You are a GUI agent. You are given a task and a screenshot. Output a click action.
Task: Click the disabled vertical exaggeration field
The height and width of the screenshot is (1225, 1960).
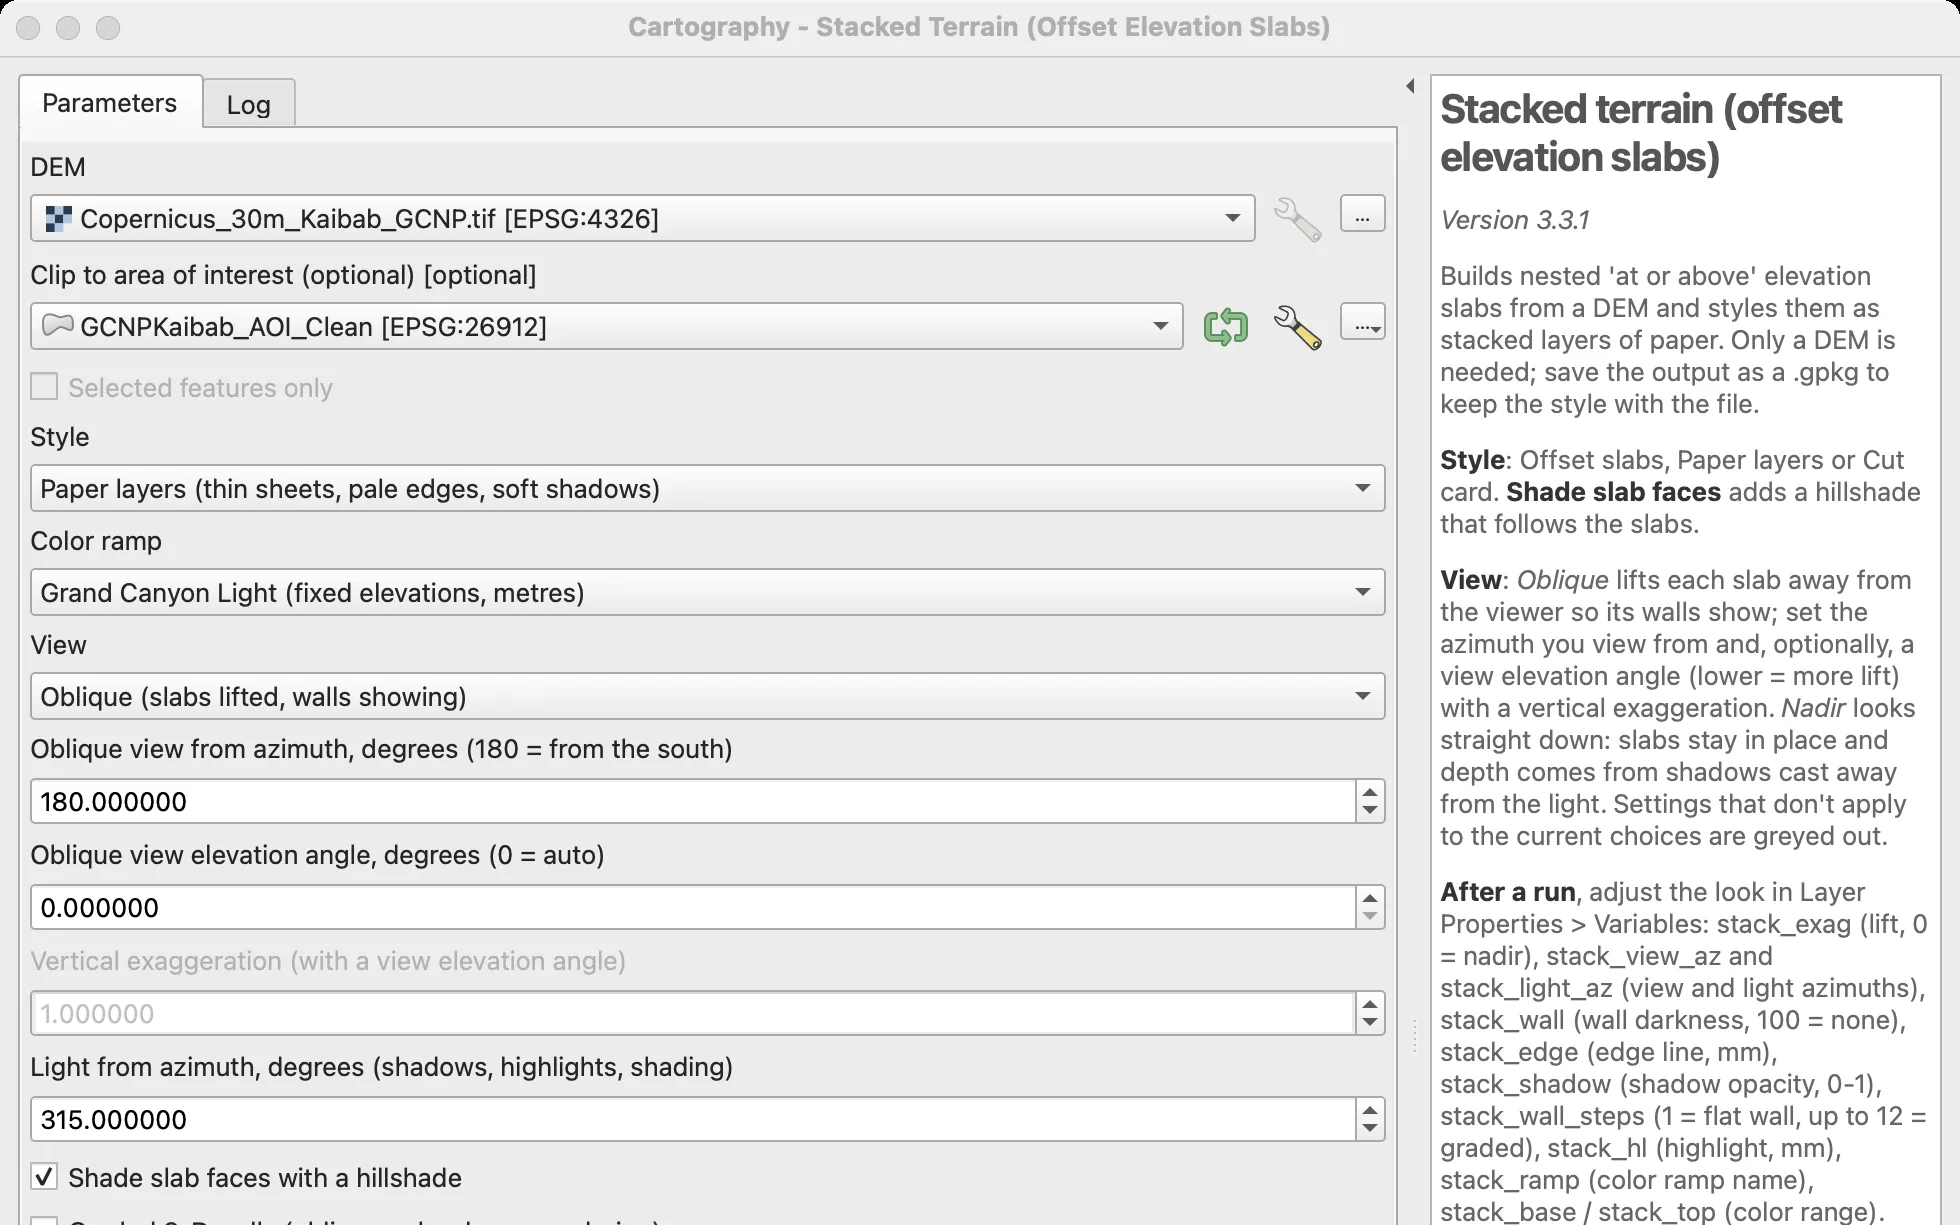point(692,1014)
